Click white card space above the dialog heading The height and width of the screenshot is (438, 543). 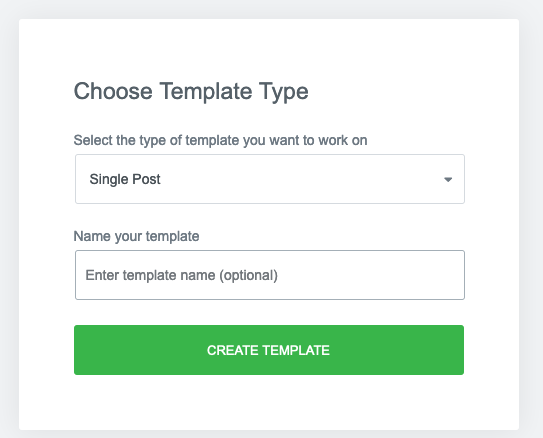tap(269, 48)
